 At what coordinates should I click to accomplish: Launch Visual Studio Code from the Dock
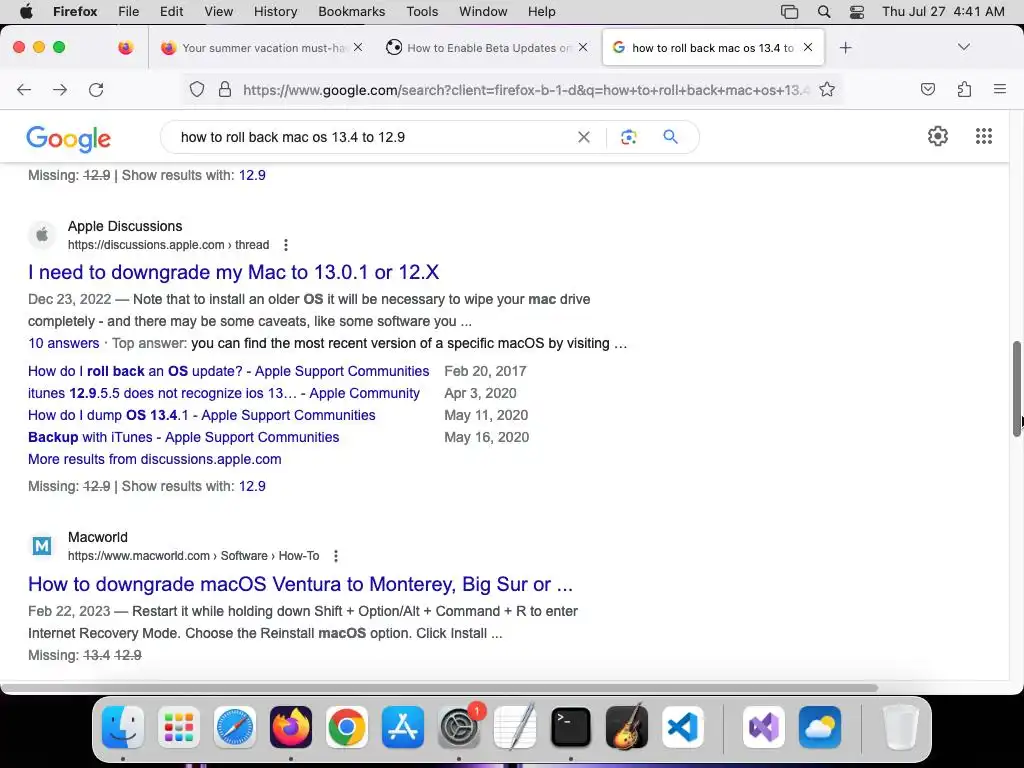[x=683, y=727]
